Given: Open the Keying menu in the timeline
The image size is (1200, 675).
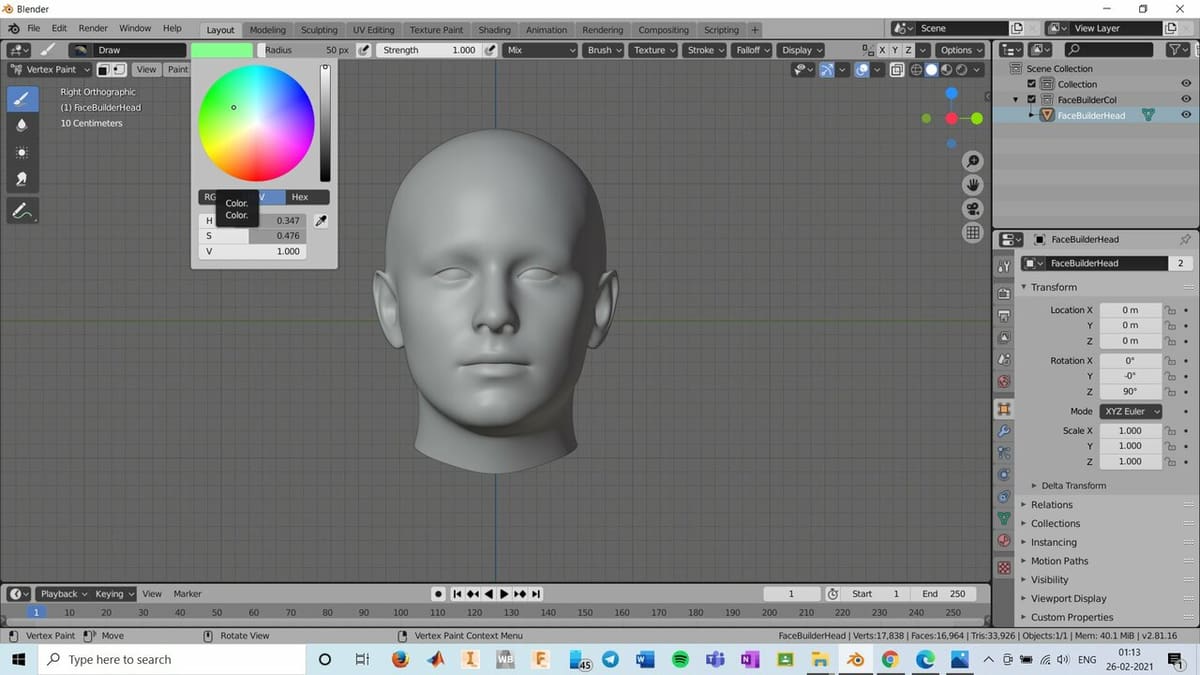Looking at the screenshot, I should click(x=113, y=594).
